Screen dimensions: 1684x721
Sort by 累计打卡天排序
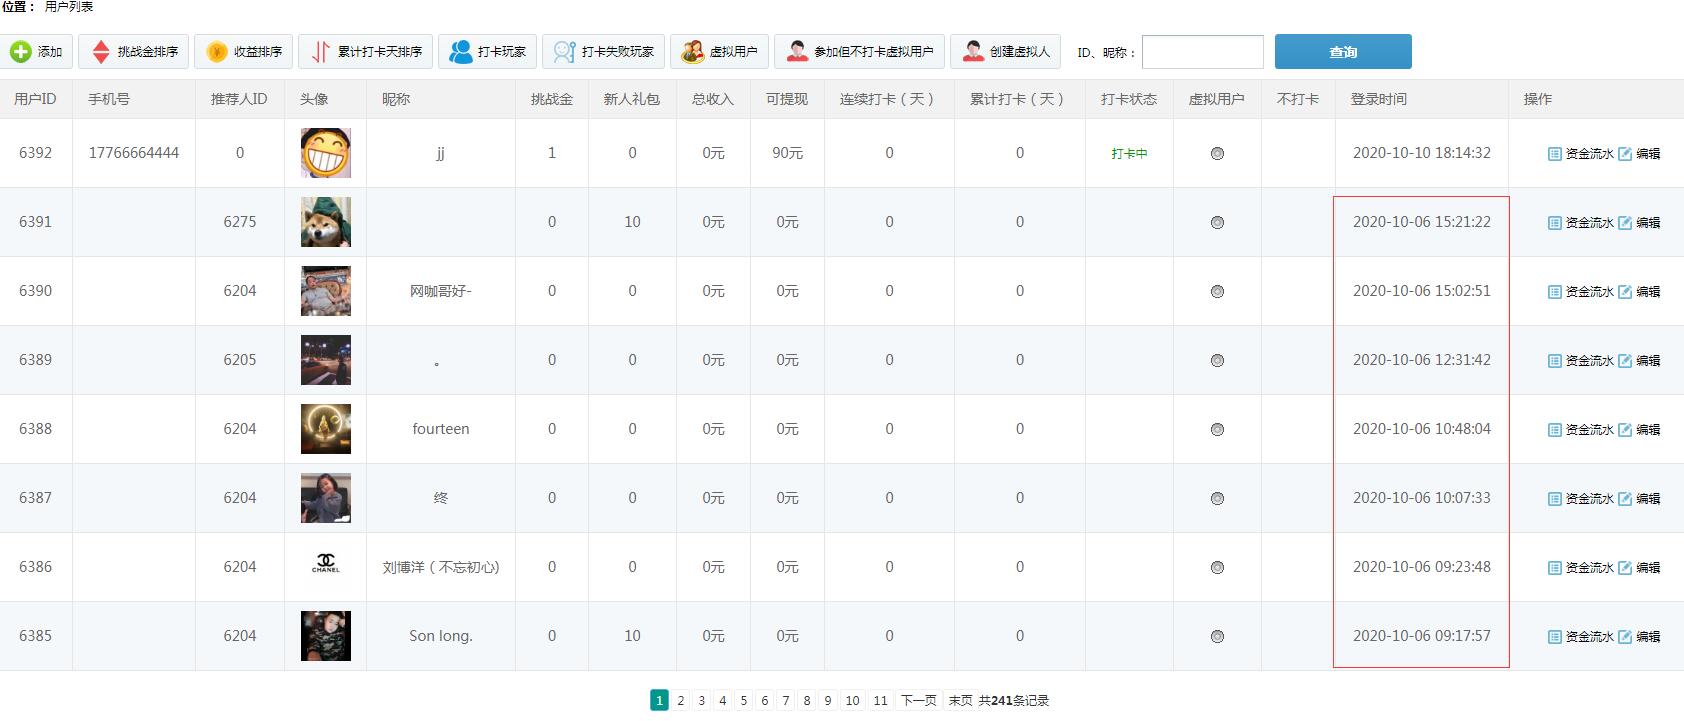click(x=365, y=52)
